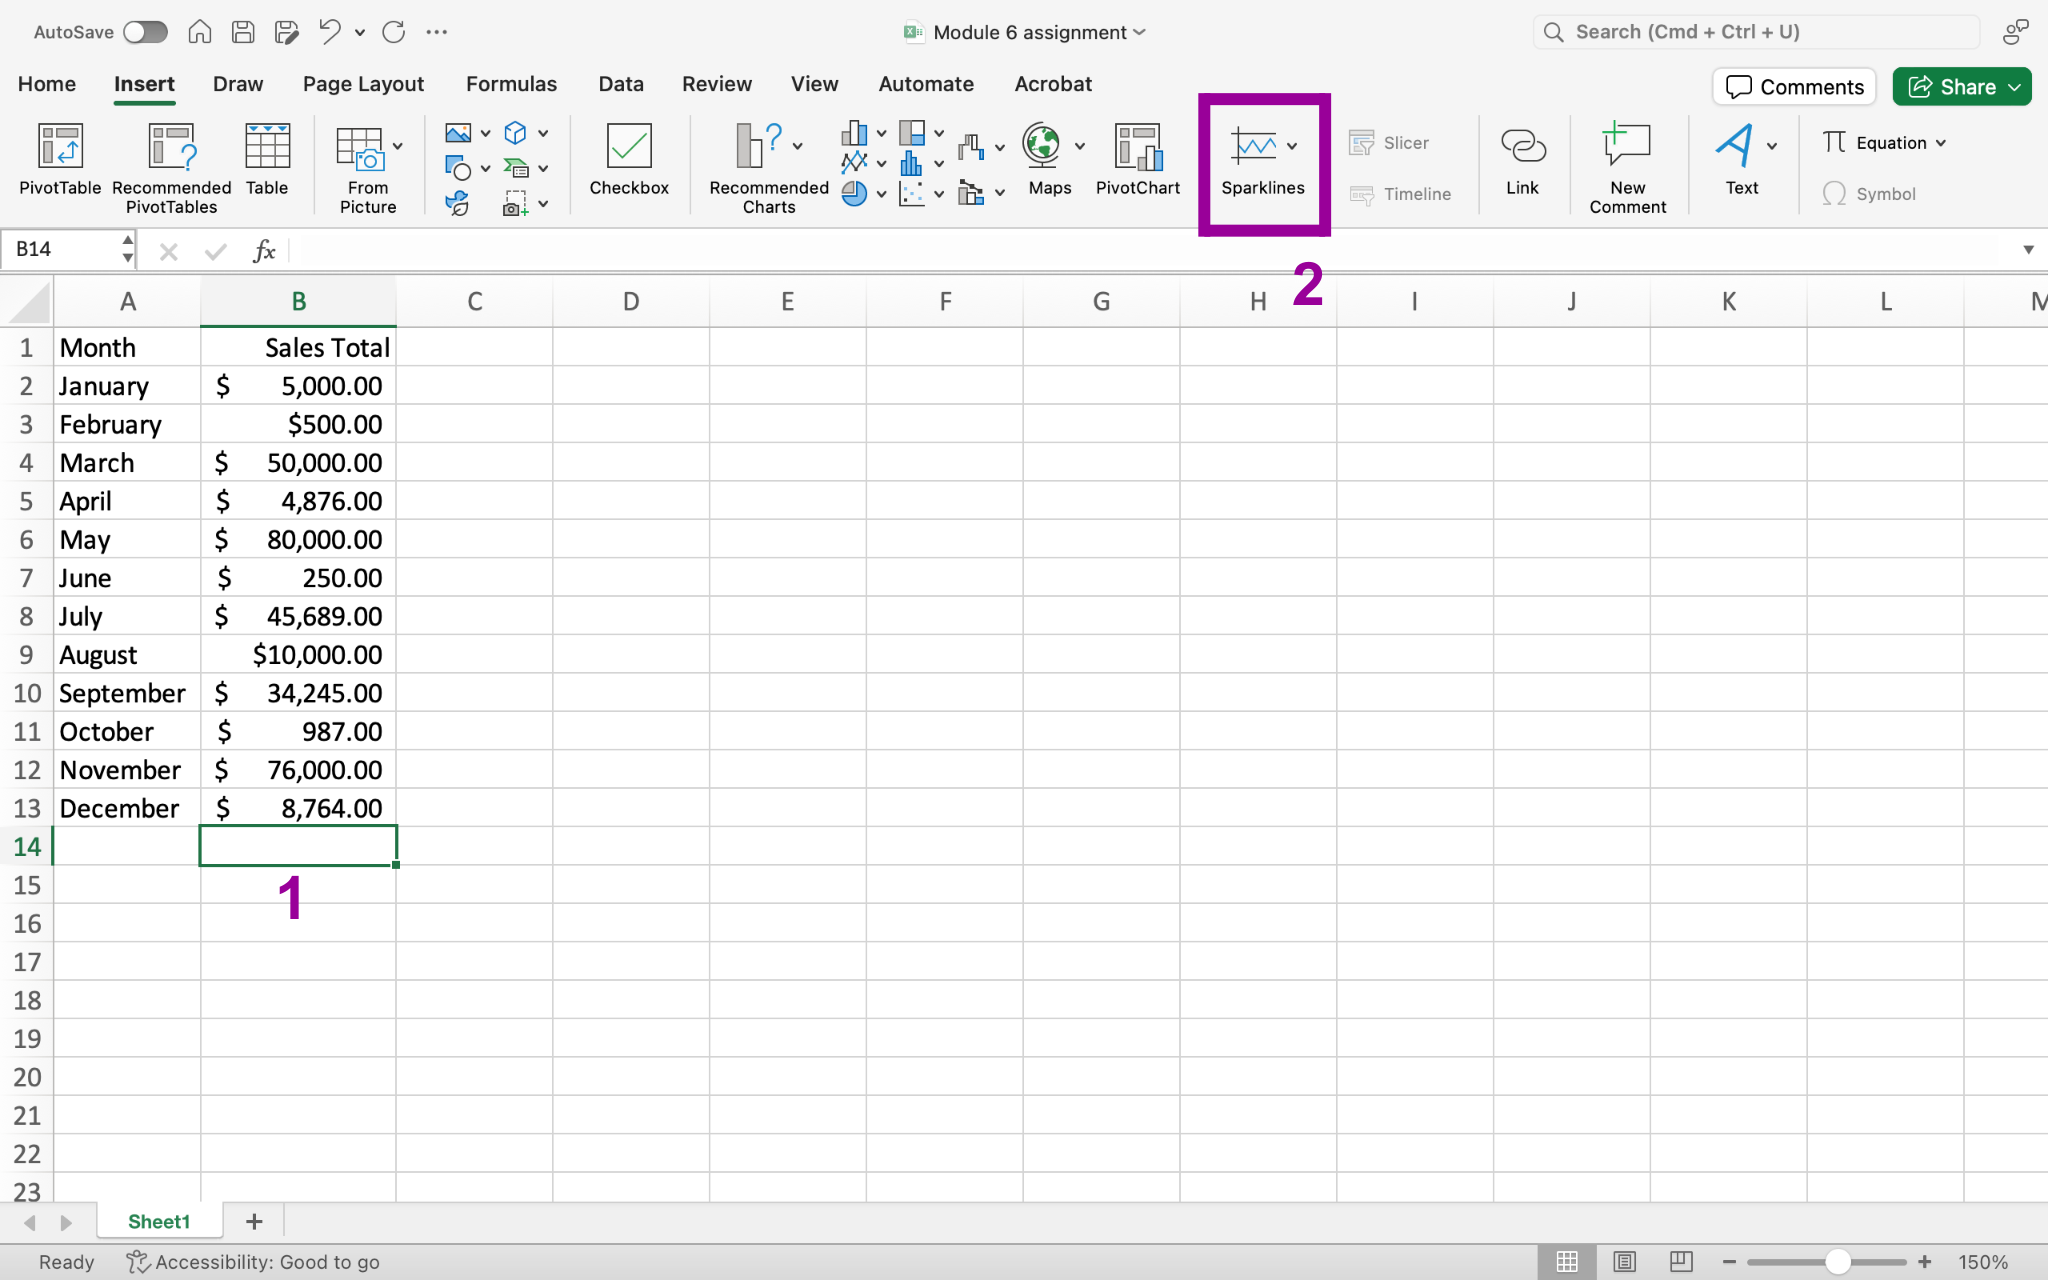Click the Line chart icon

[854, 162]
